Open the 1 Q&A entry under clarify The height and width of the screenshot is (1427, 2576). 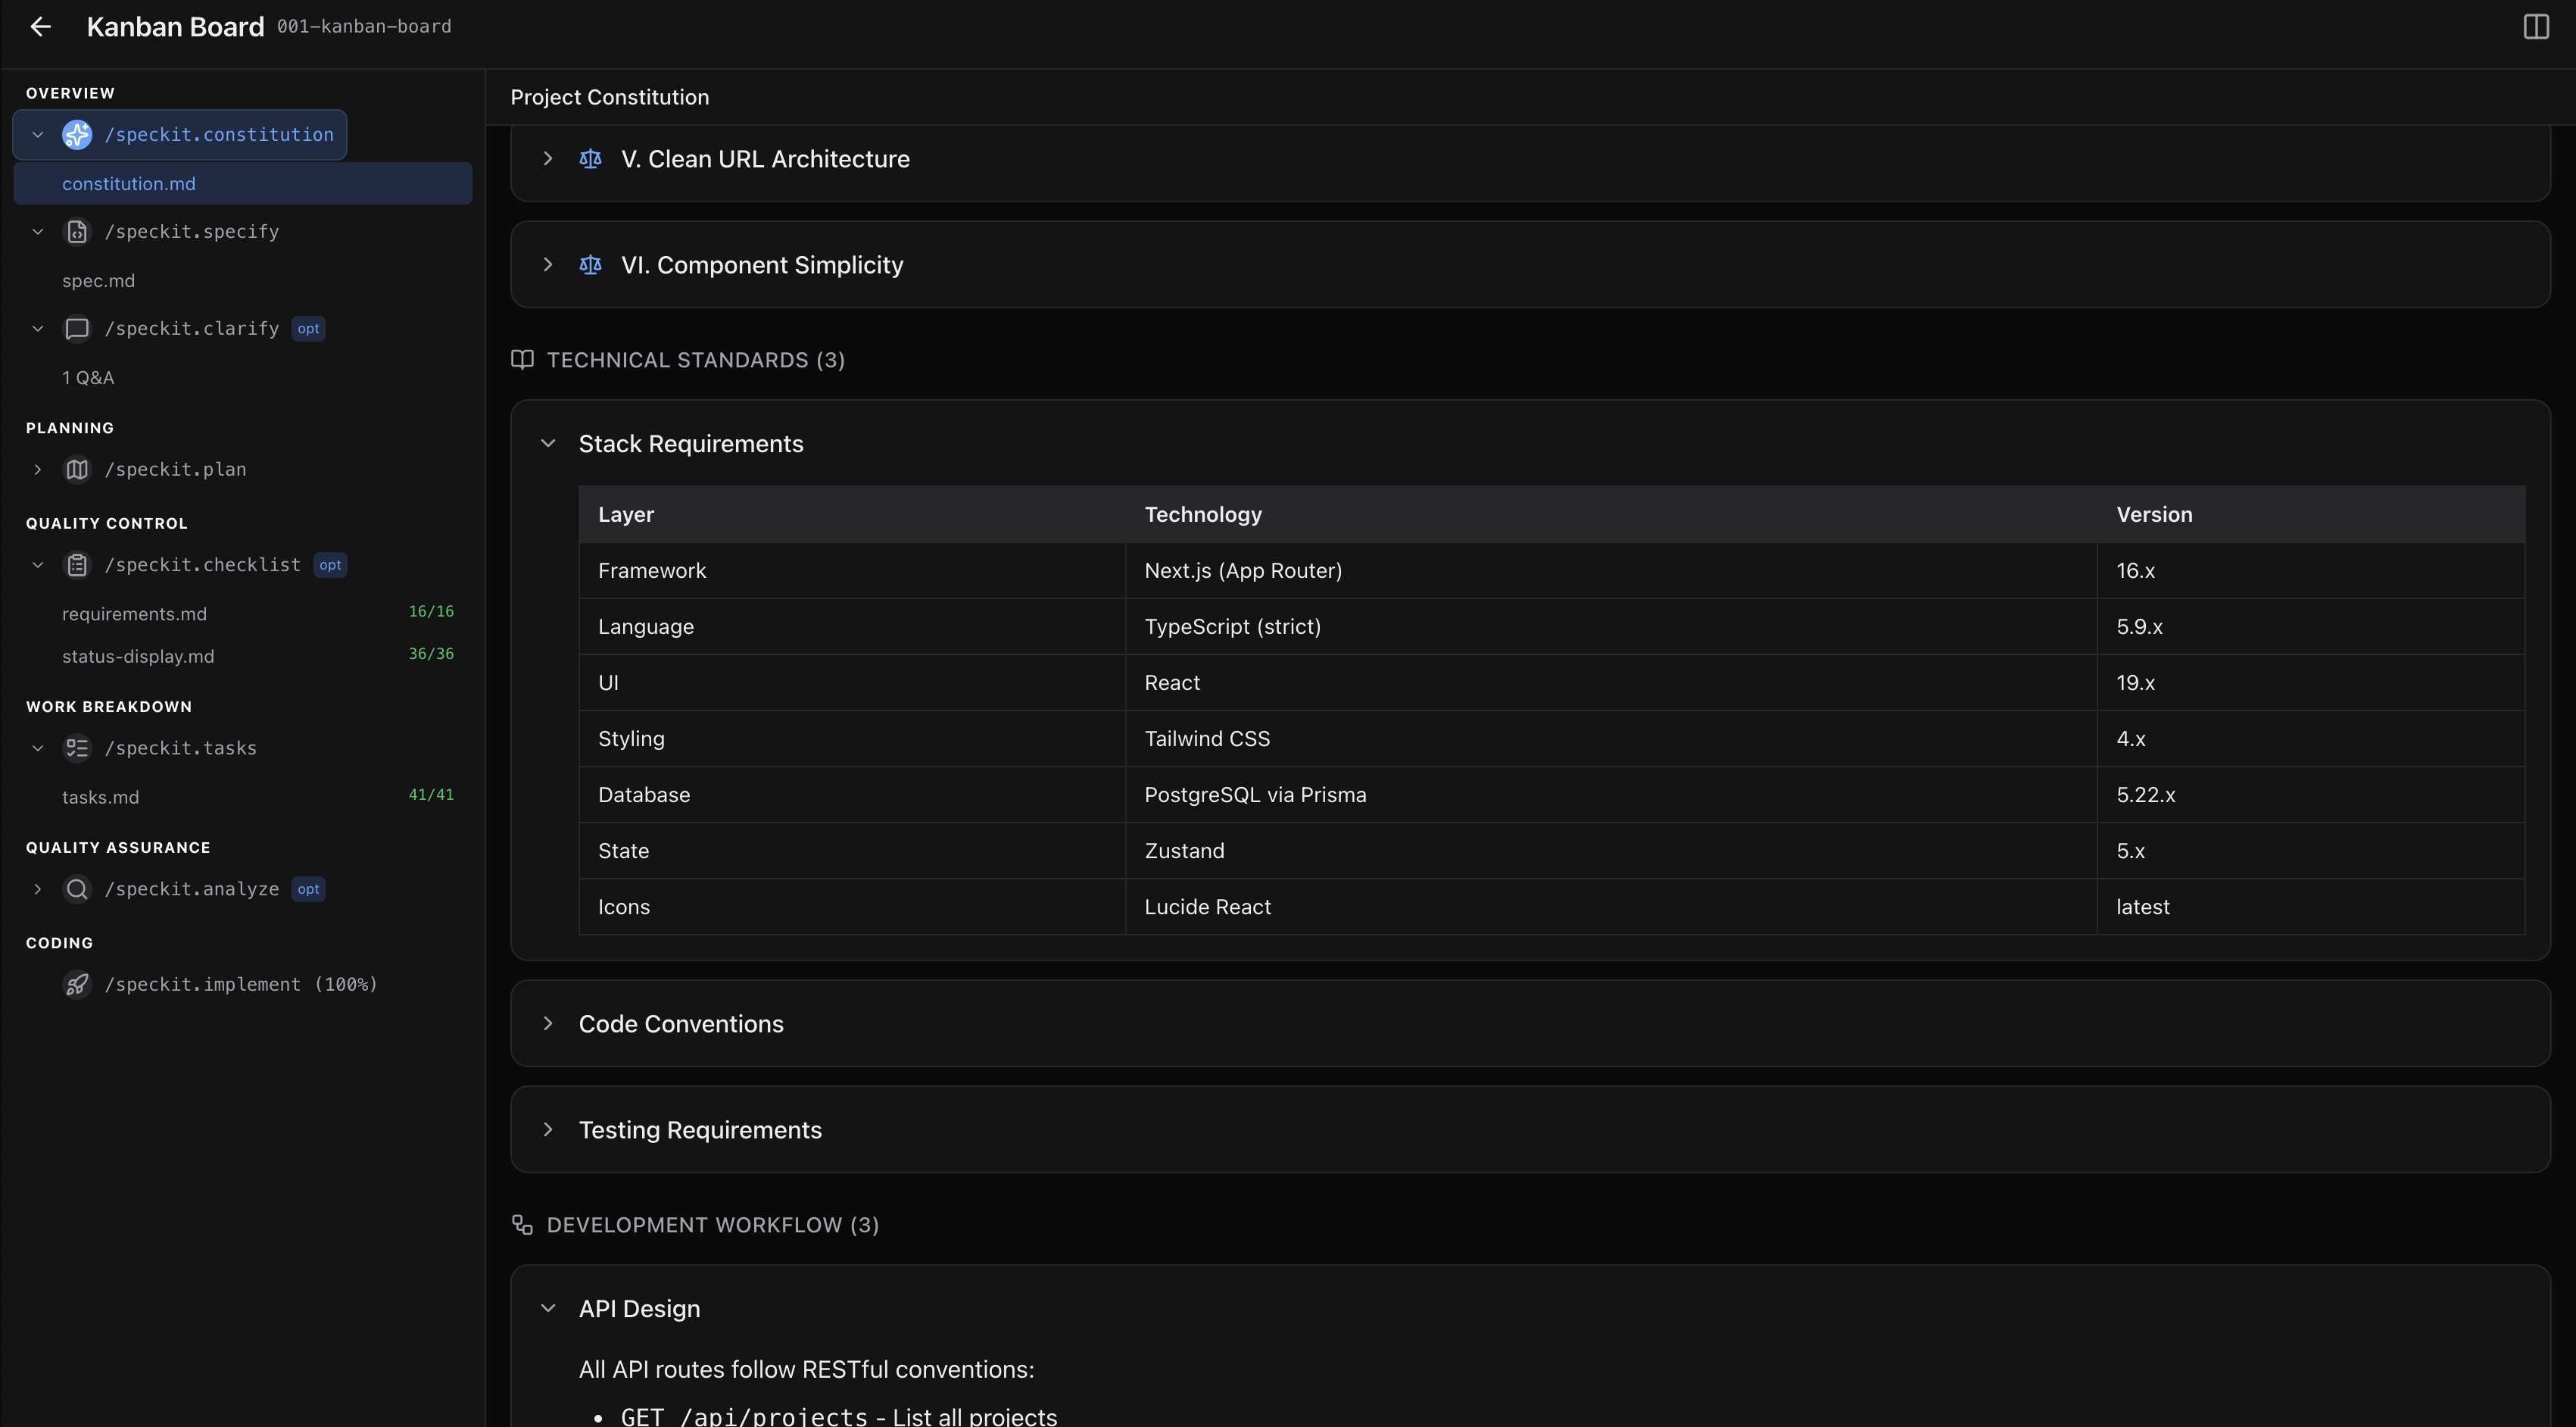tap(88, 377)
